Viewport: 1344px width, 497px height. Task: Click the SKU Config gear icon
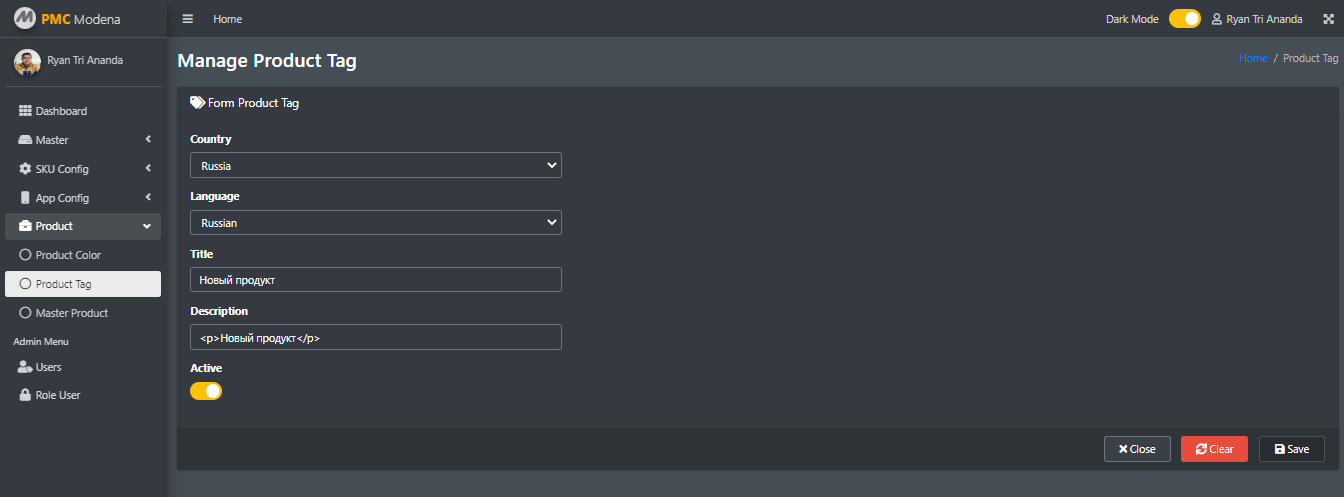coord(26,169)
